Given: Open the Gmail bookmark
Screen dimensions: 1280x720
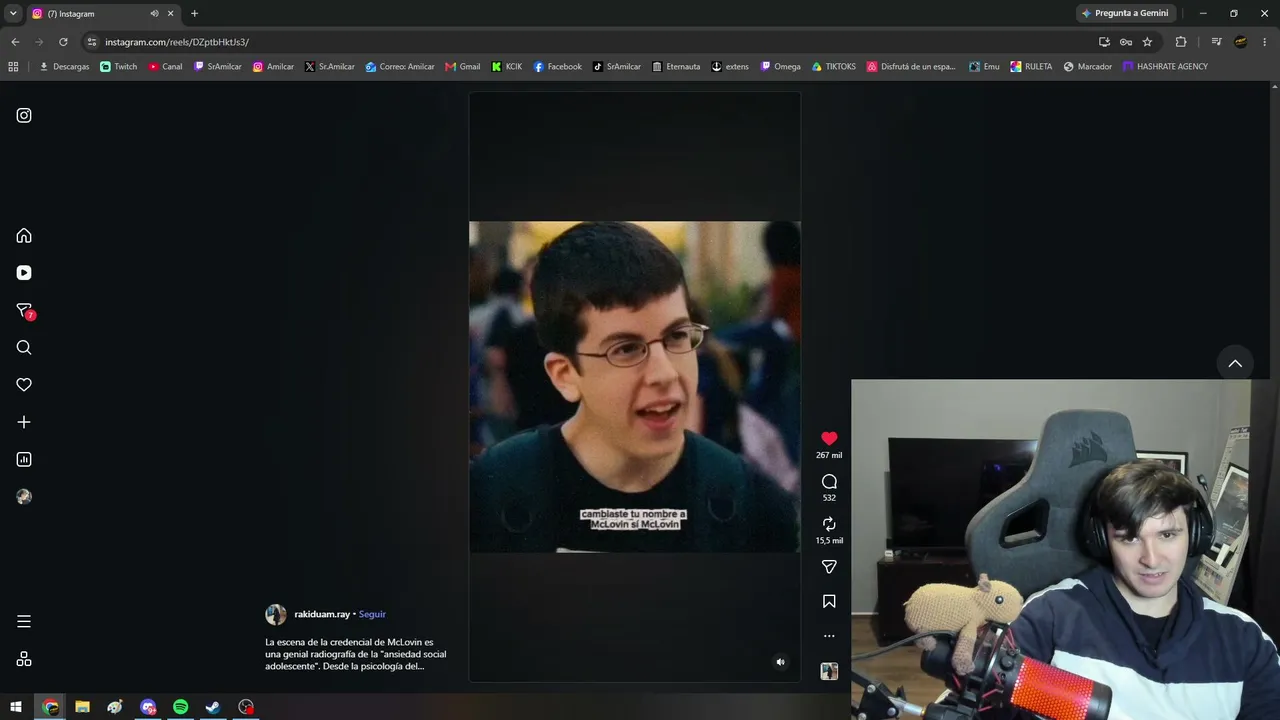Looking at the screenshot, I should click(462, 67).
